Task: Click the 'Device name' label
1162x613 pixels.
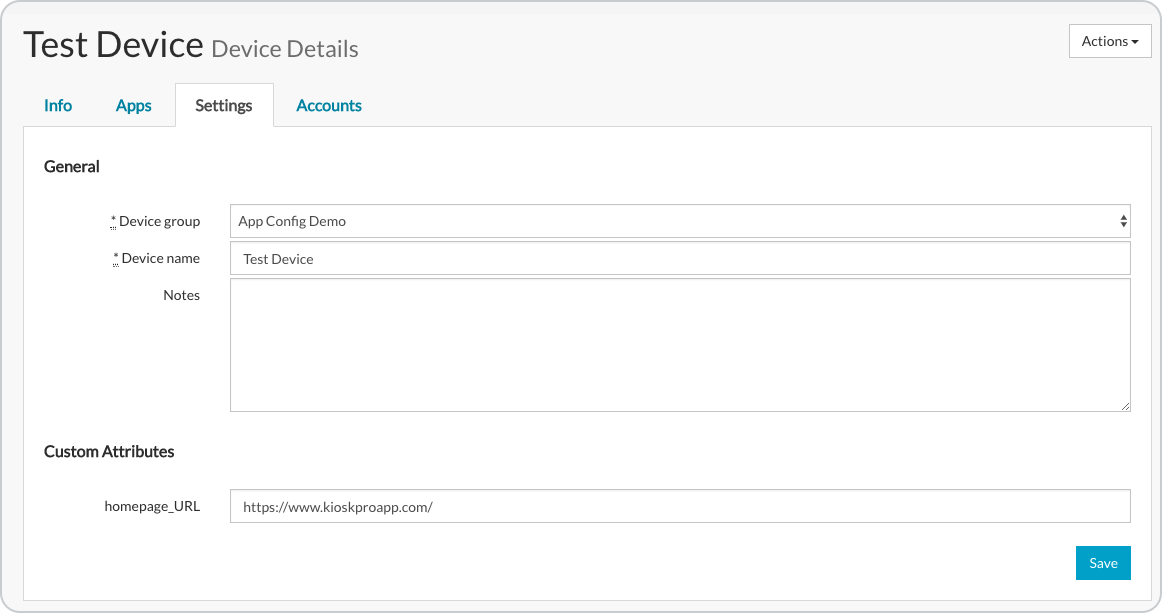Action: [161, 258]
